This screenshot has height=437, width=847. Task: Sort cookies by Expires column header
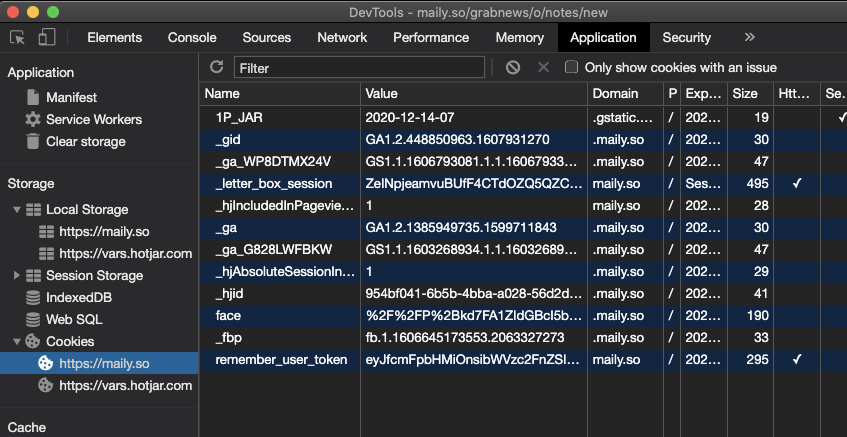704,93
